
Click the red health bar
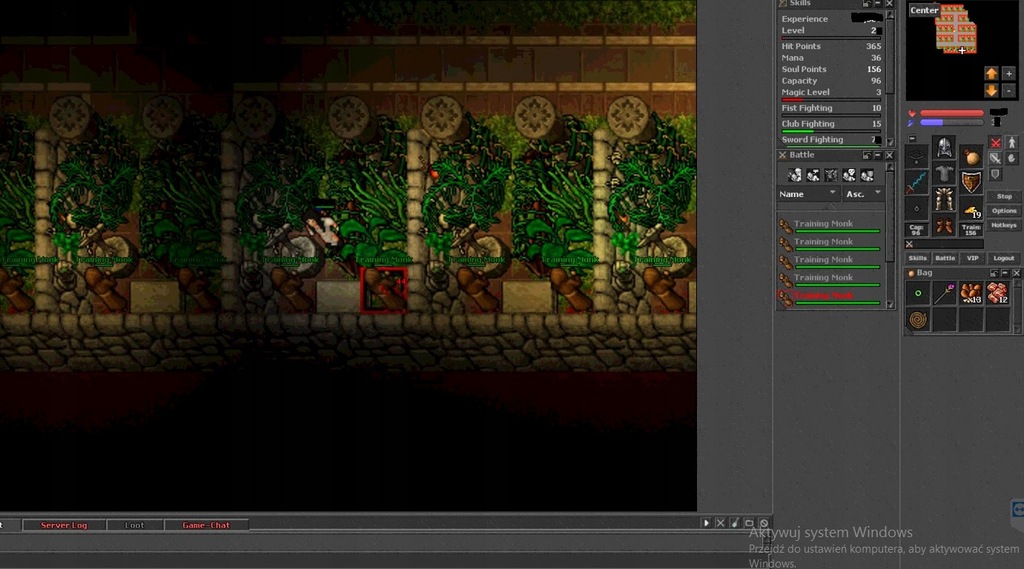coord(952,114)
